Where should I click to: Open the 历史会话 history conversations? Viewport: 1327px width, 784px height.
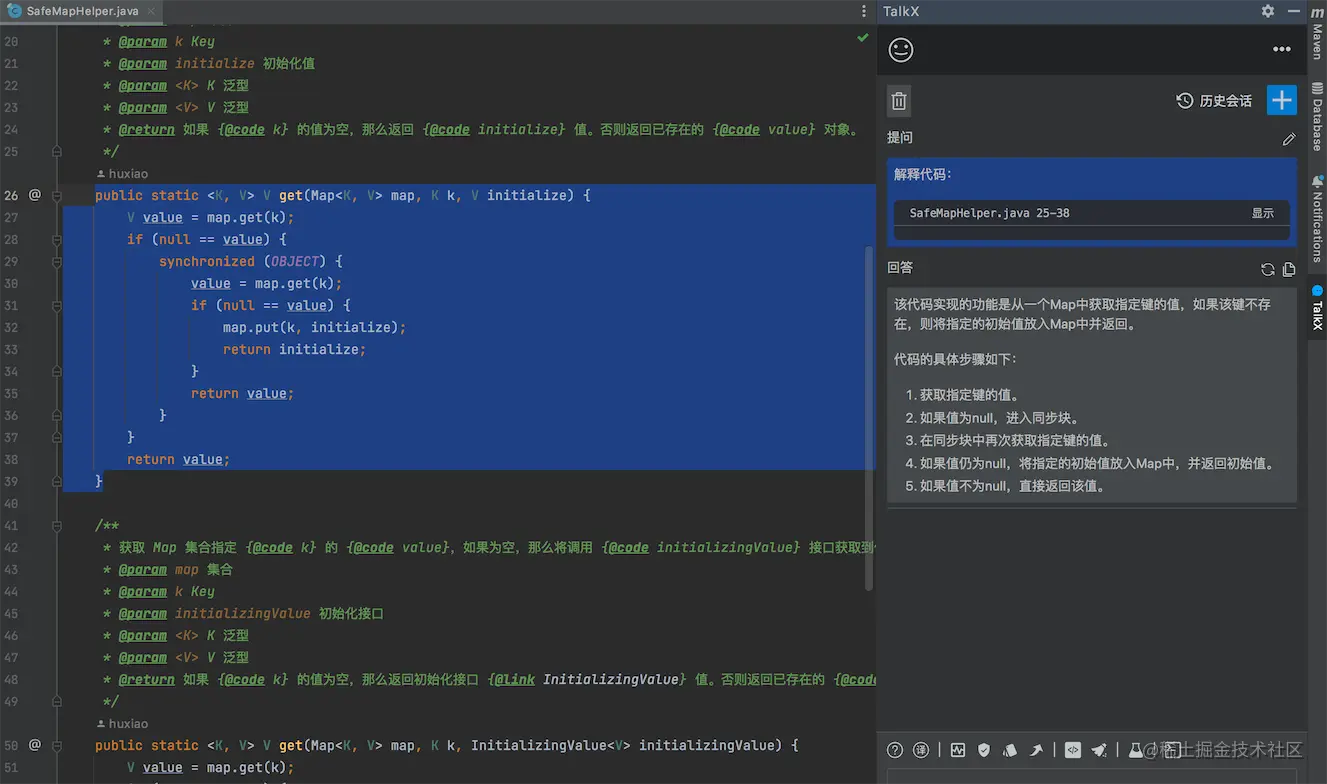click(x=1226, y=101)
